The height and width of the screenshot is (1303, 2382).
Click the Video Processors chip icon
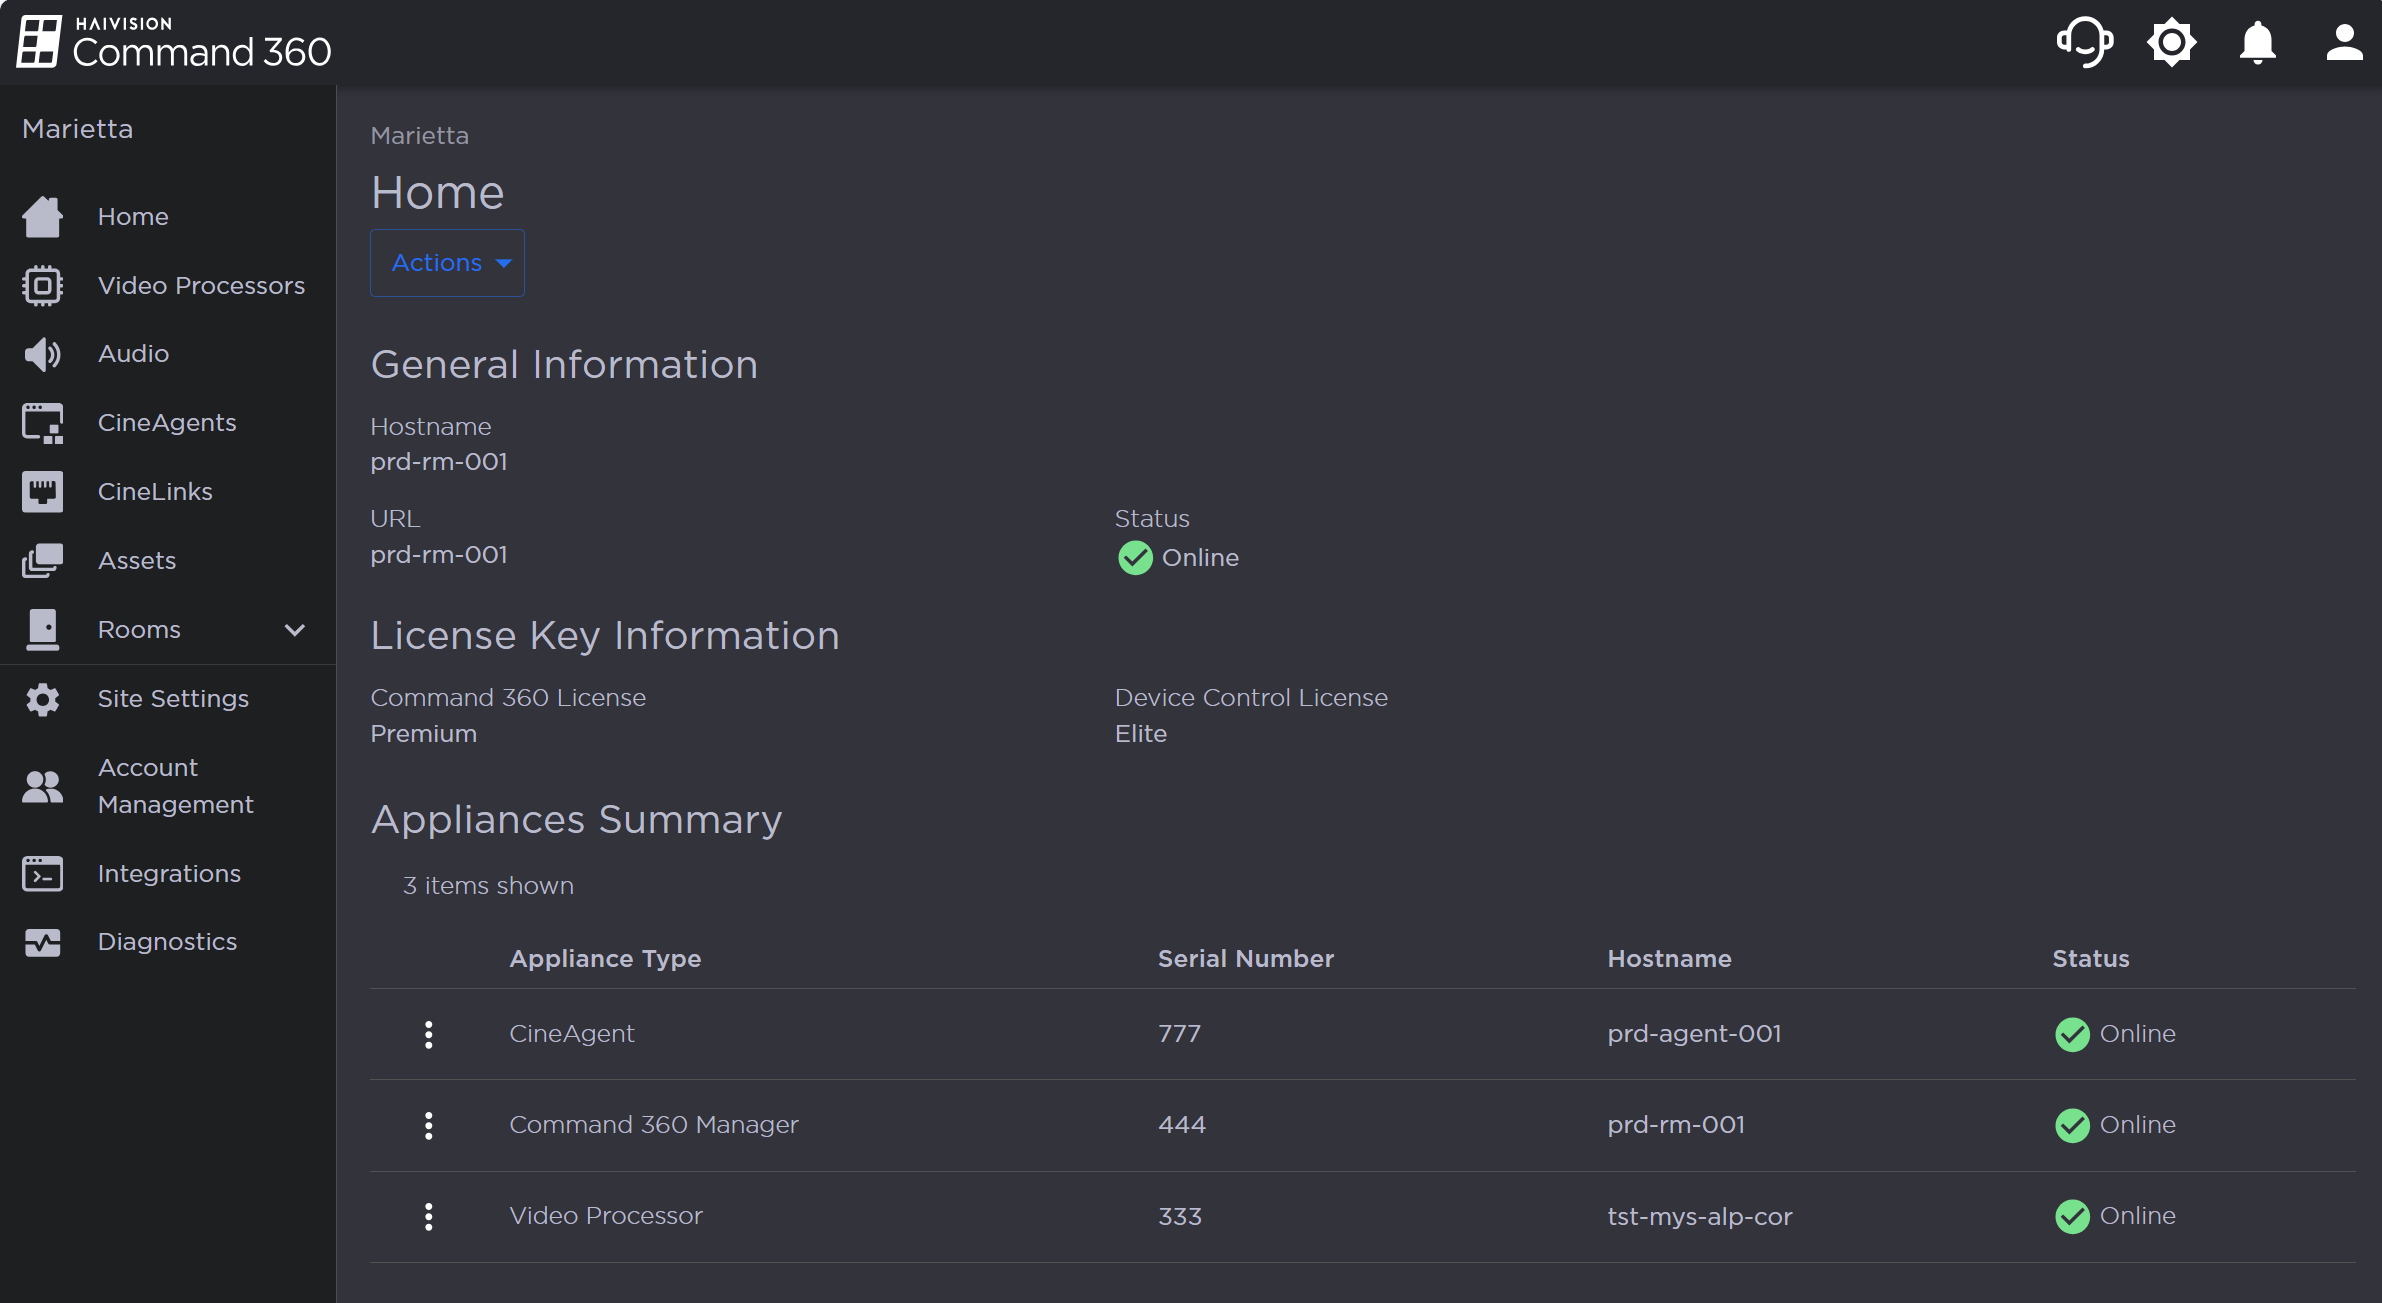coord(42,286)
